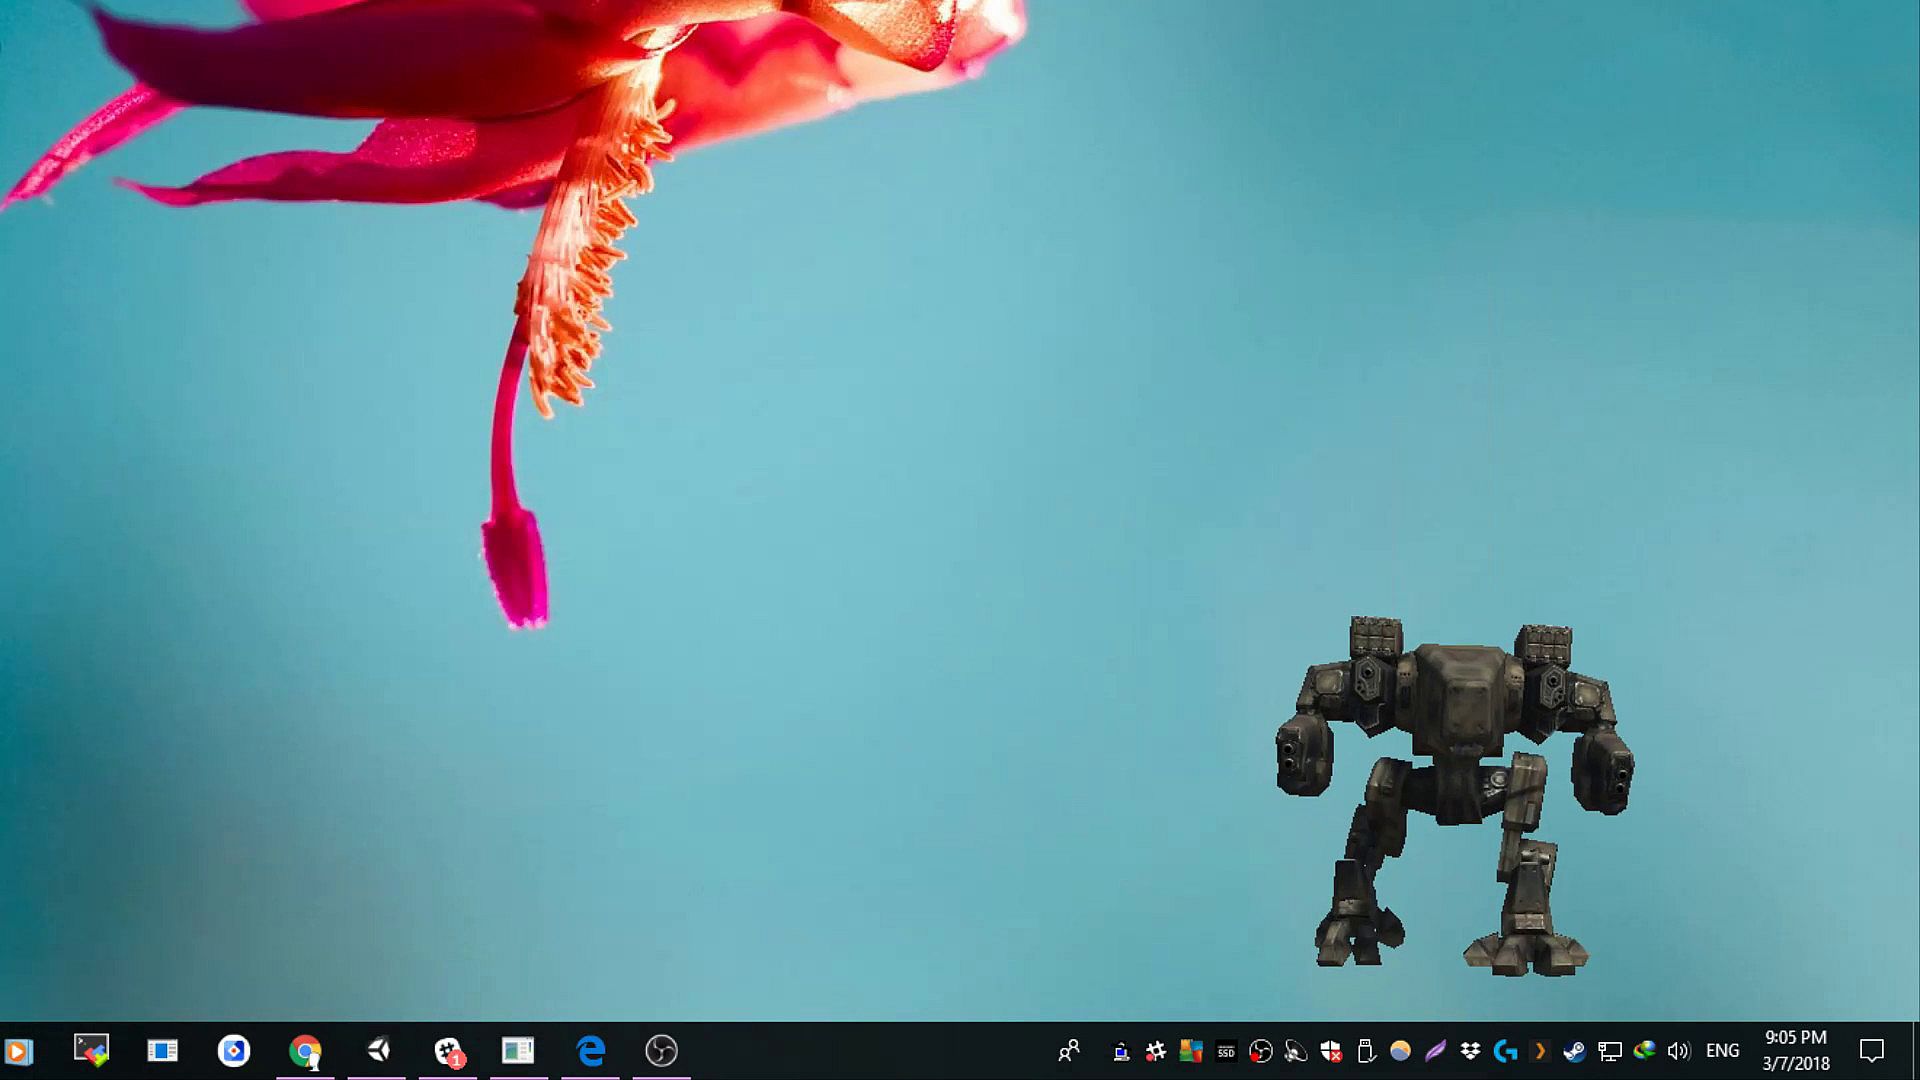Open the blue window app on the taskbar
The width and height of the screenshot is (1920, 1080).
(x=162, y=1051)
